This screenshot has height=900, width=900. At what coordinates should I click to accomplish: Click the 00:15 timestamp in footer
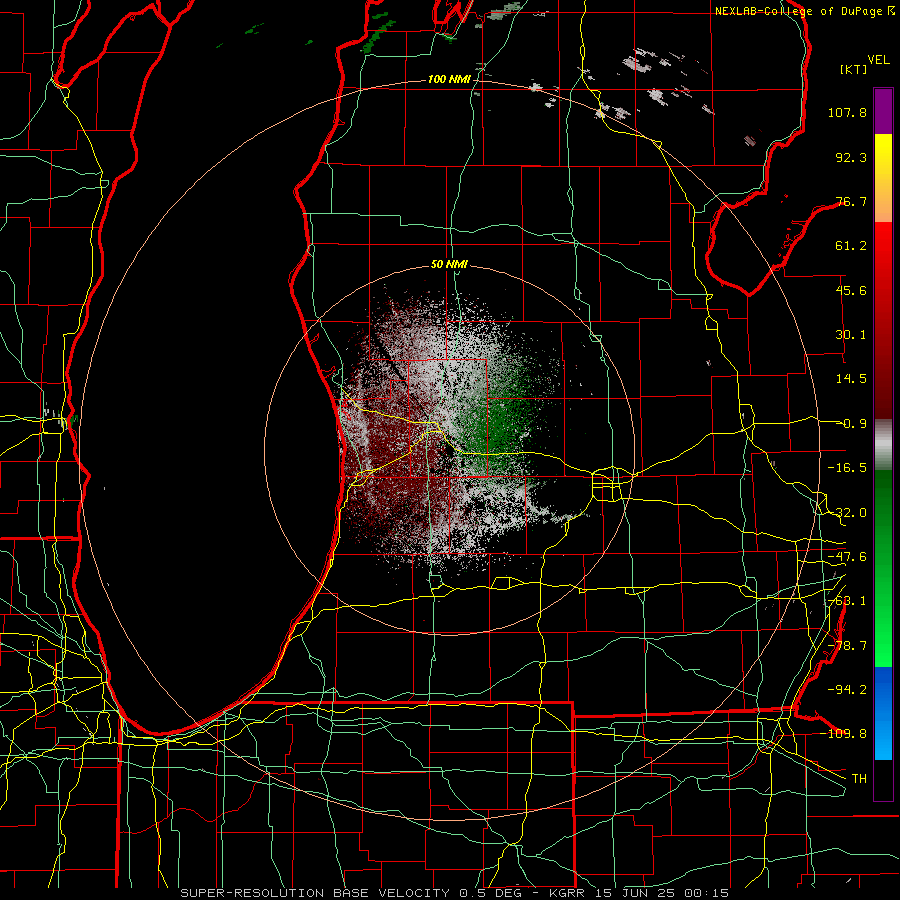[705, 893]
